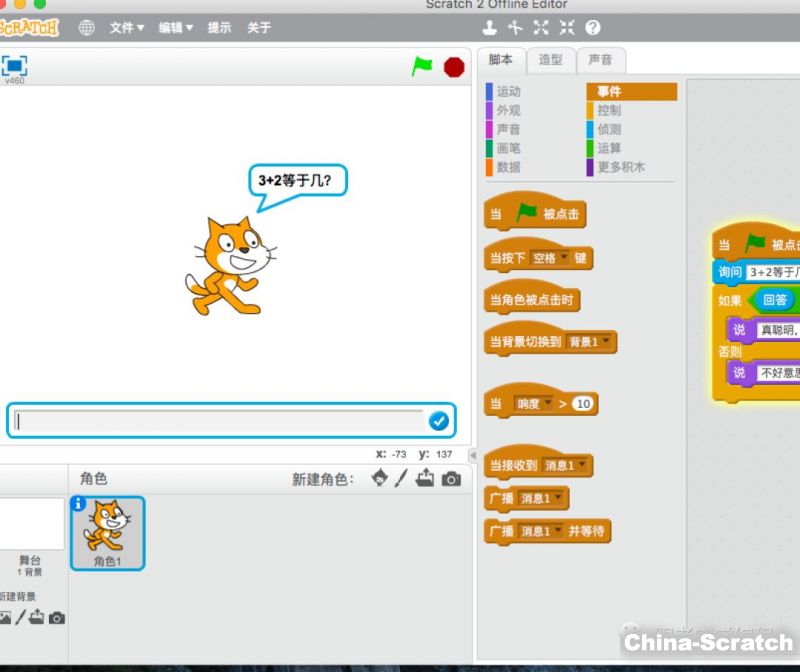The width and height of the screenshot is (800, 672).
Task: Click the green flag to run the project
Action: click(422, 66)
